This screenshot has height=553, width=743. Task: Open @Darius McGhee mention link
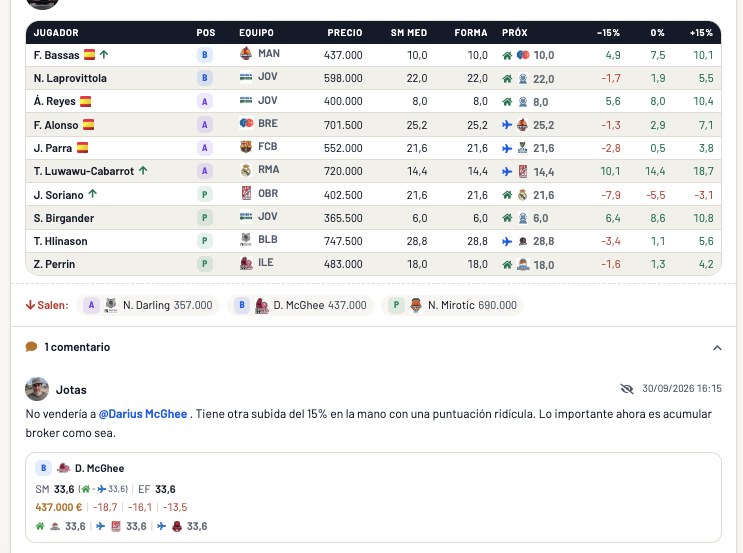(x=143, y=414)
